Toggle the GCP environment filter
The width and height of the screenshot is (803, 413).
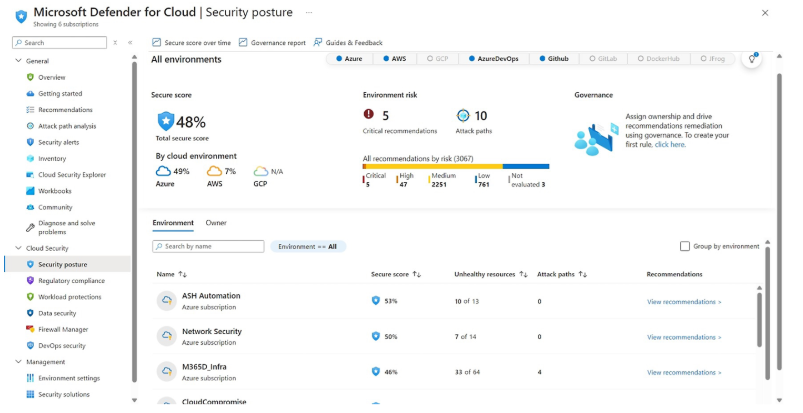437,59
